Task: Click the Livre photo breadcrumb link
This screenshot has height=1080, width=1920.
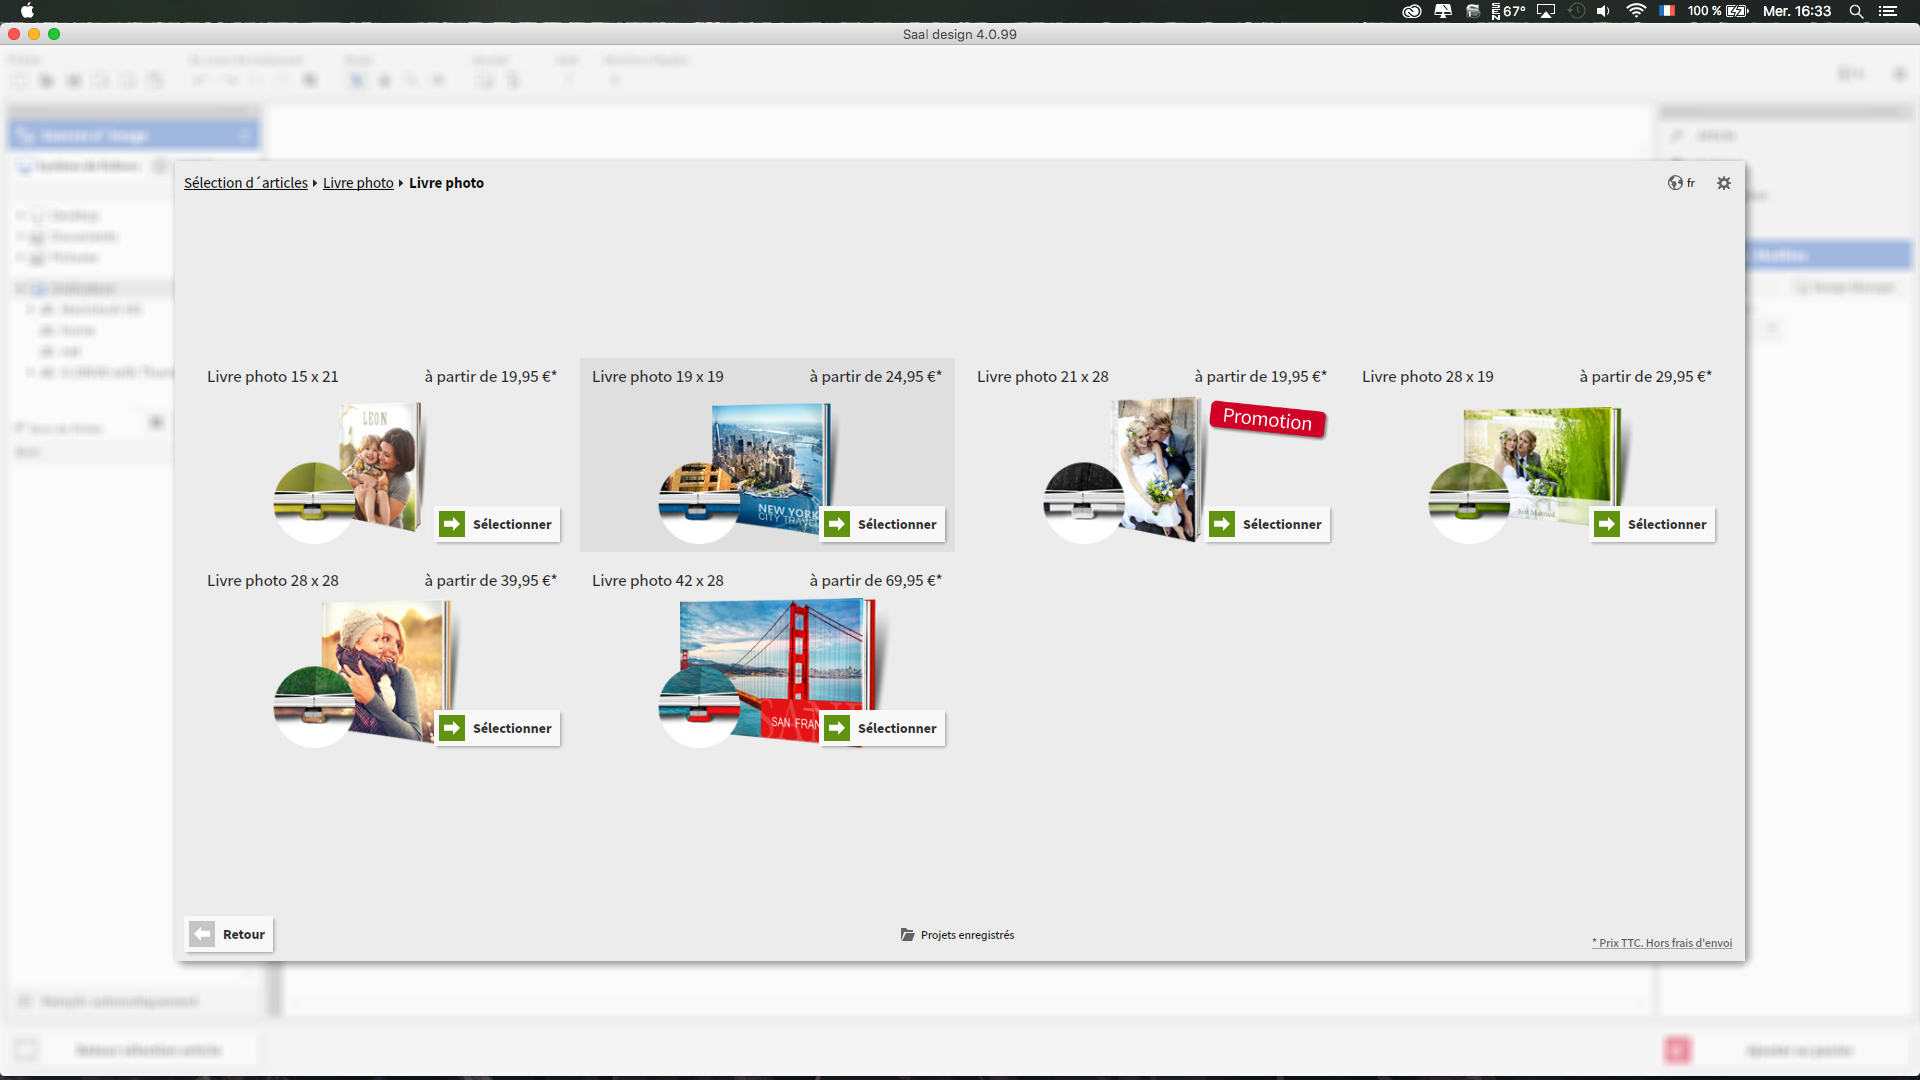Action: pyautogui.click(x=358, y=183)
